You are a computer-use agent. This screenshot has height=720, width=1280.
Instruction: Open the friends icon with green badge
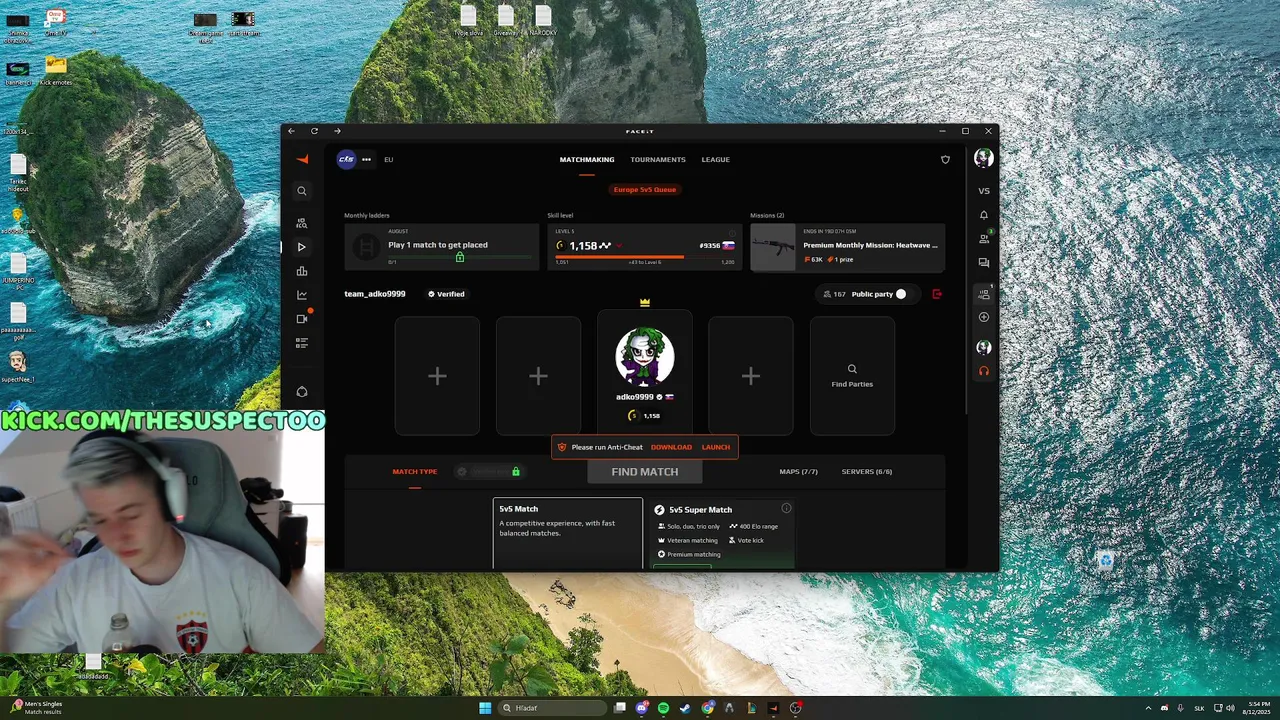pos(984,239)
